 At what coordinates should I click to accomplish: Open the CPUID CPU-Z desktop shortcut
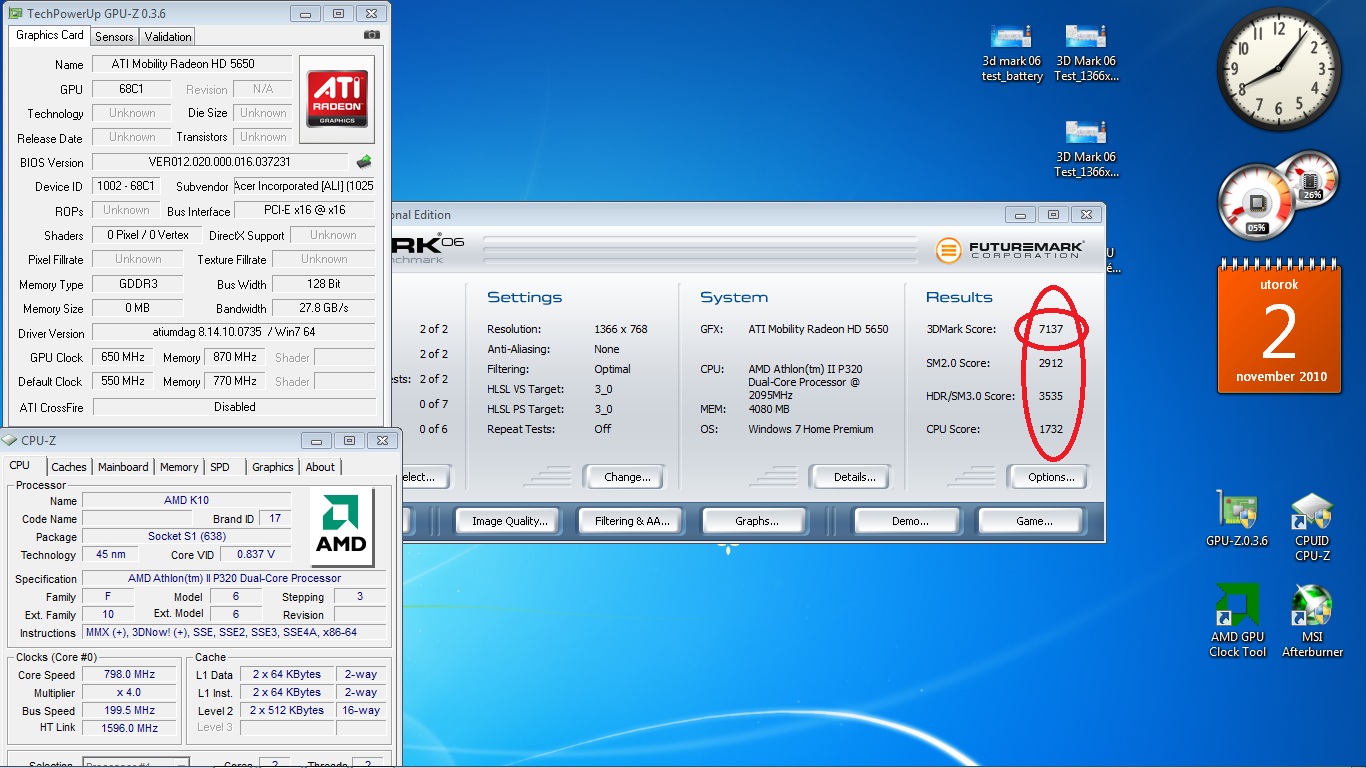(x=1312, y=528)
